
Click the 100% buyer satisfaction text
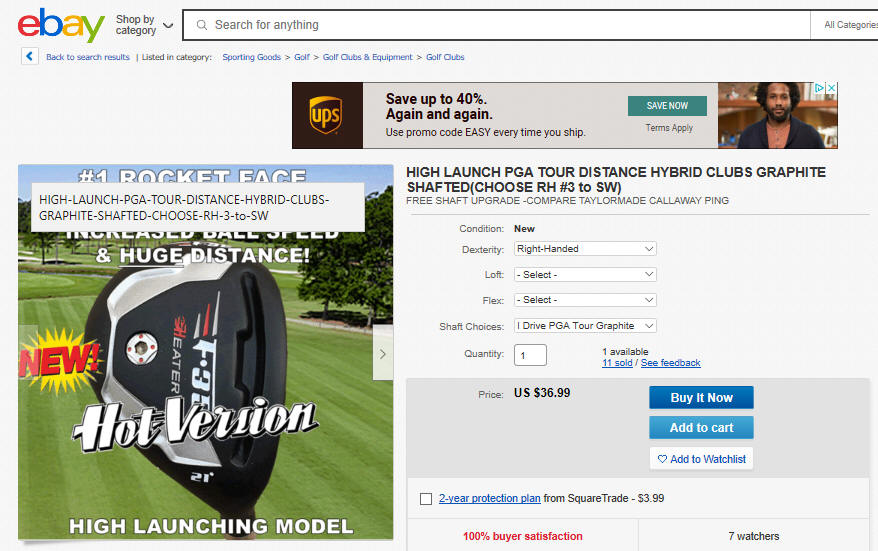(x=522, y=536)
